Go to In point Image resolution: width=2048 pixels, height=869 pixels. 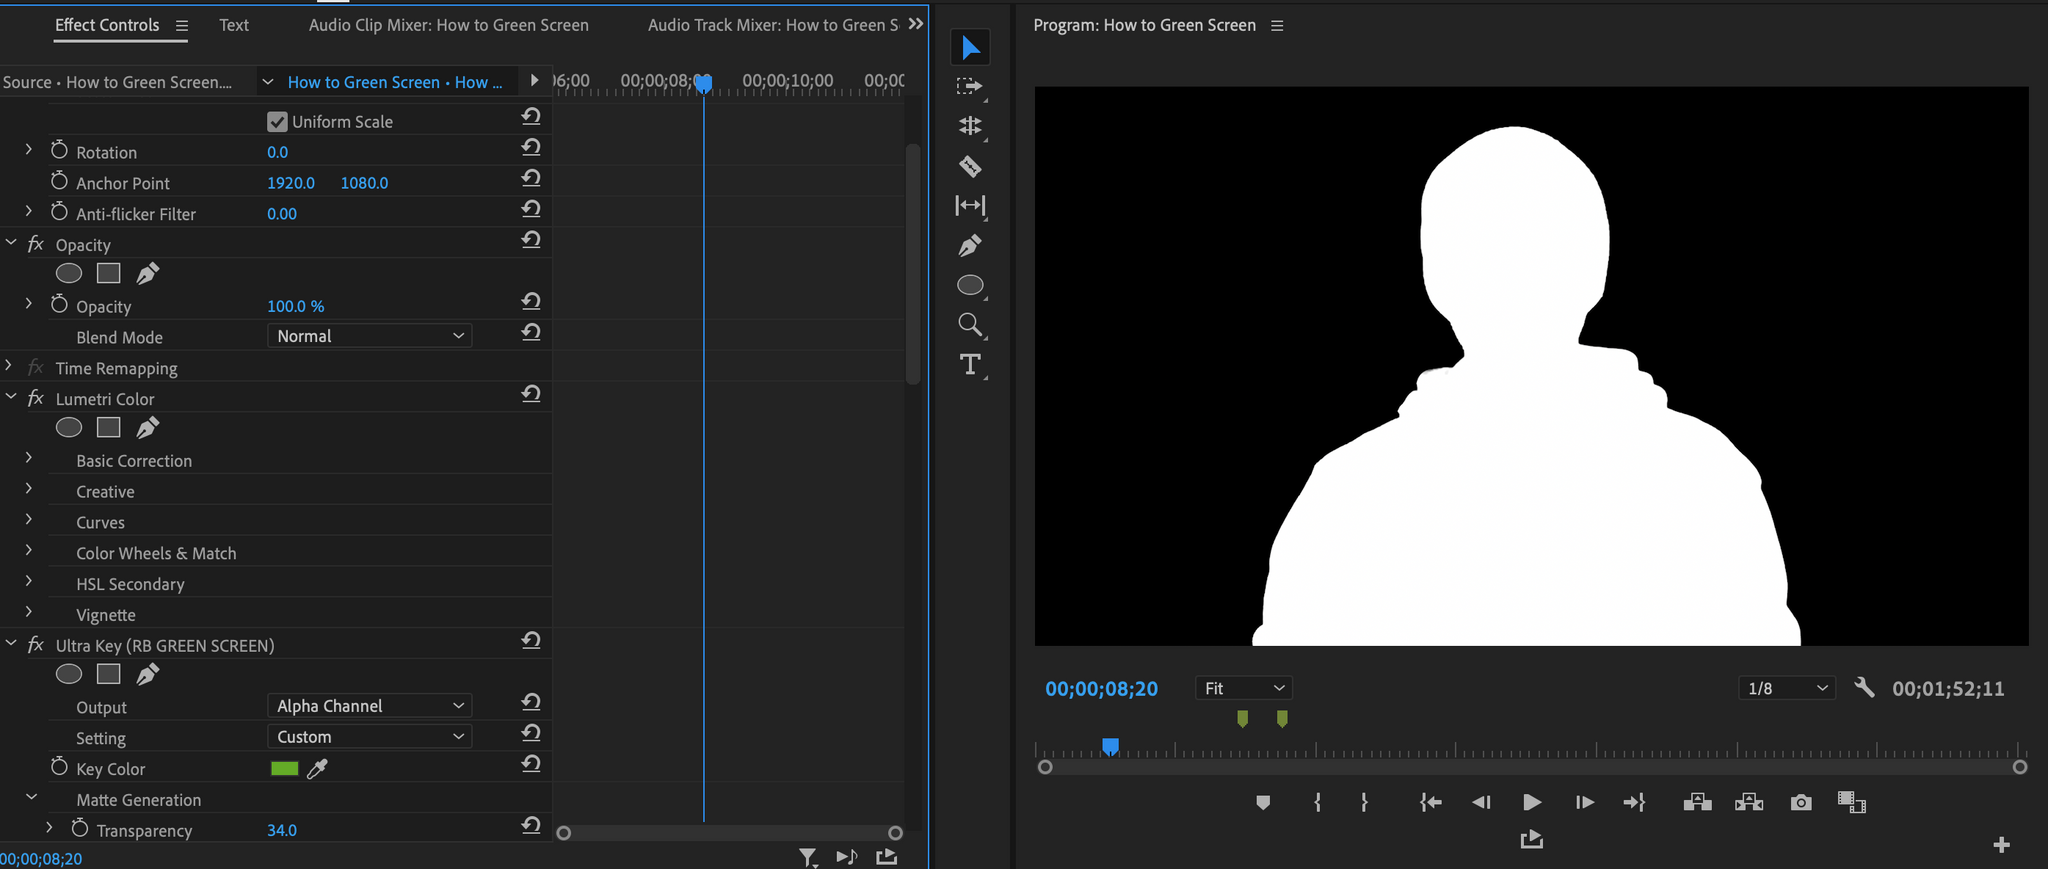[1430, 802]
